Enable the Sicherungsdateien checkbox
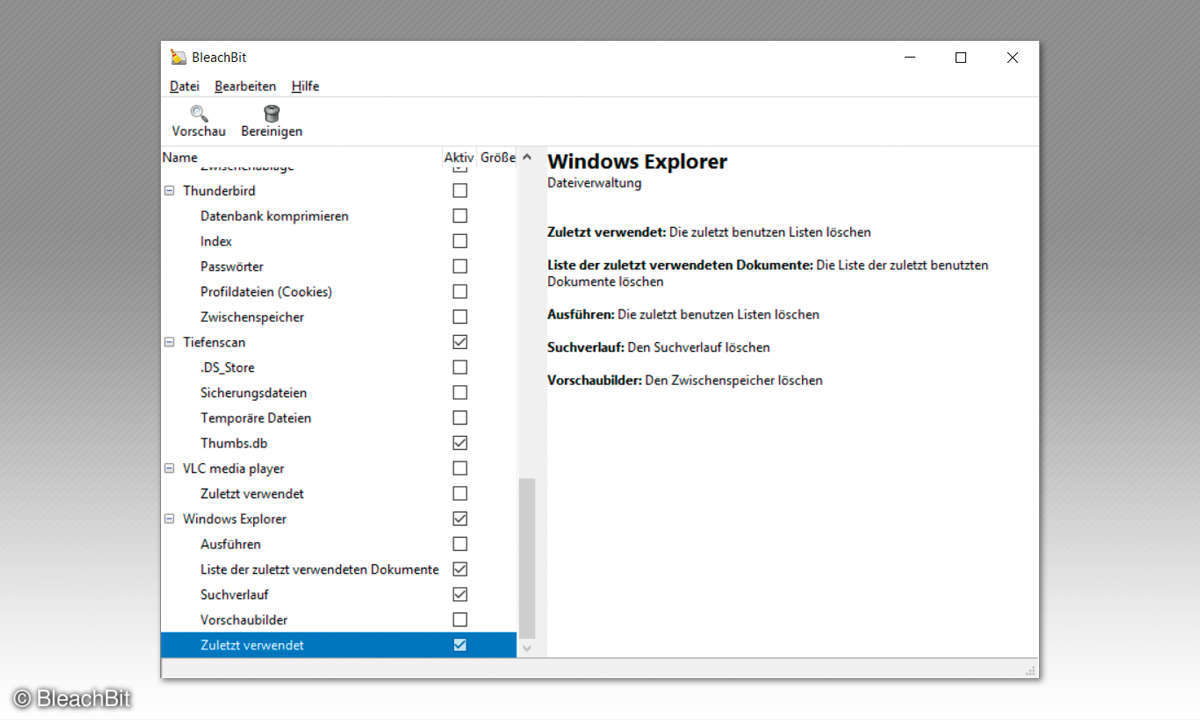 pyautogui.click(x=460, y=392)
